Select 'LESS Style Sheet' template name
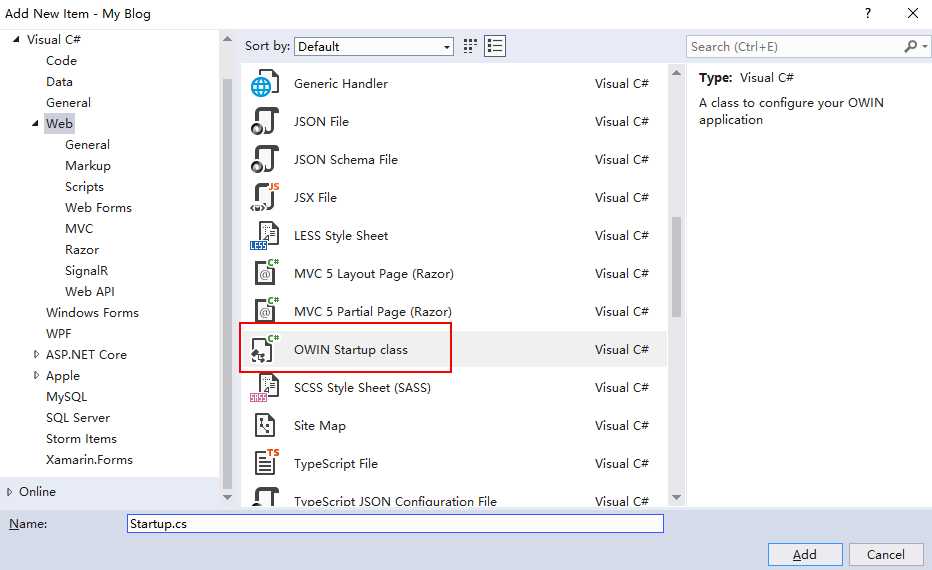Image resolution: width=932 pixels, height=570 pixels. pos(341,235)
